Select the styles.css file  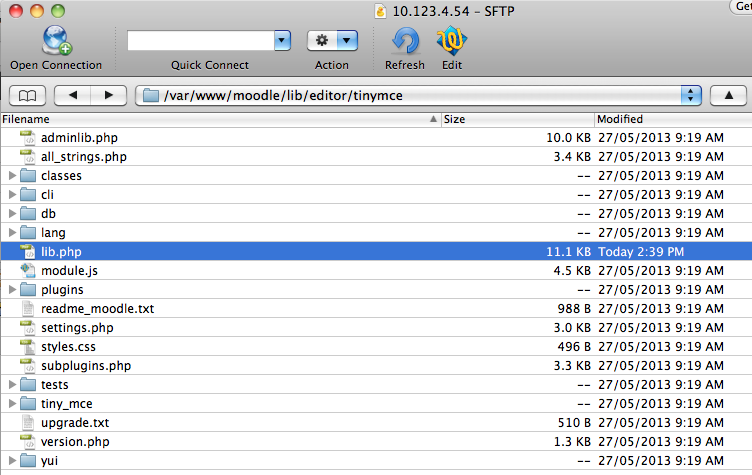point(68,347)
